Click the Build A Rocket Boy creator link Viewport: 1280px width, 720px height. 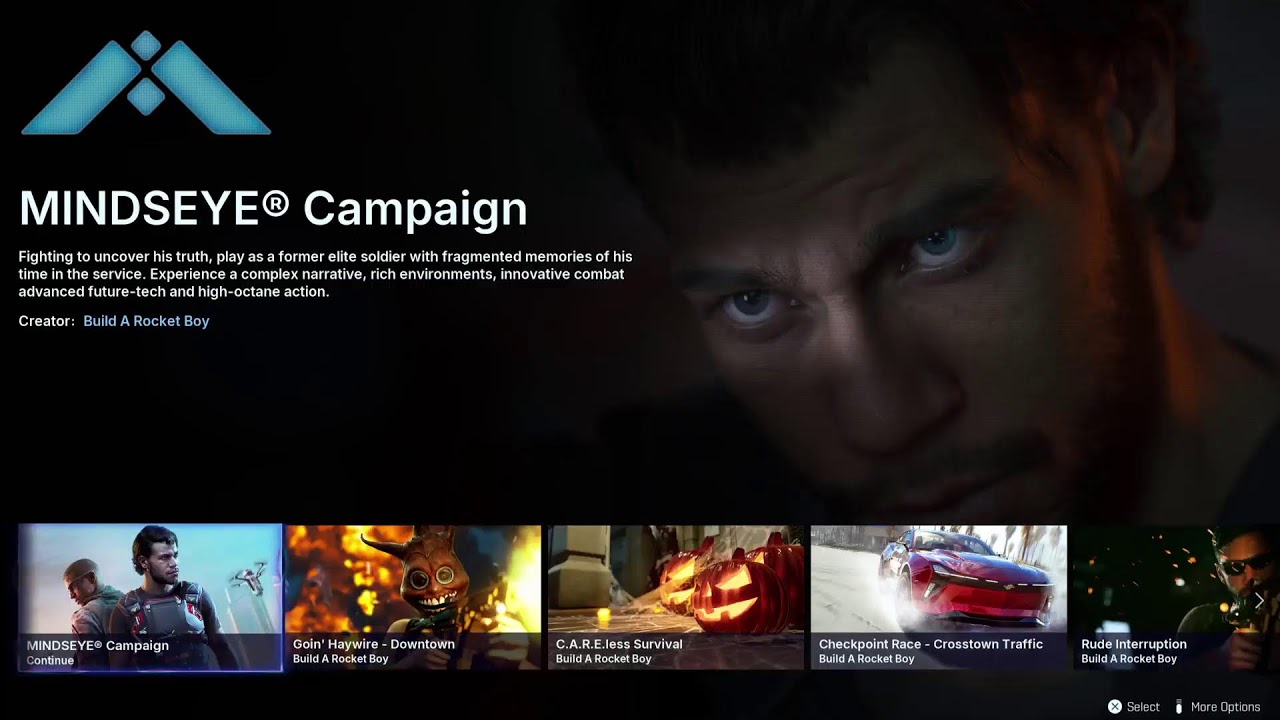point(146,321)
